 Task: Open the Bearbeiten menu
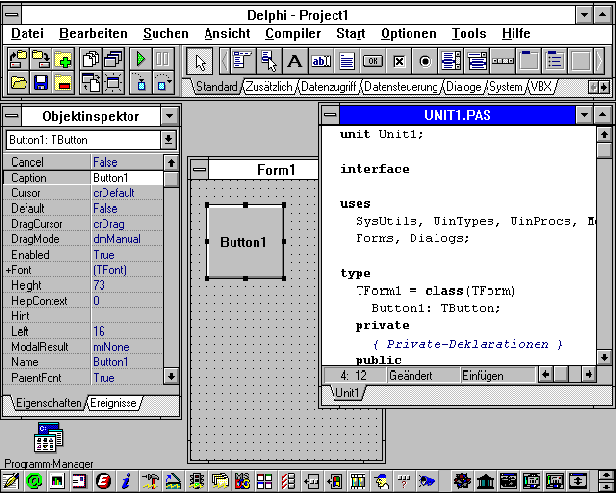coord(93,33)
